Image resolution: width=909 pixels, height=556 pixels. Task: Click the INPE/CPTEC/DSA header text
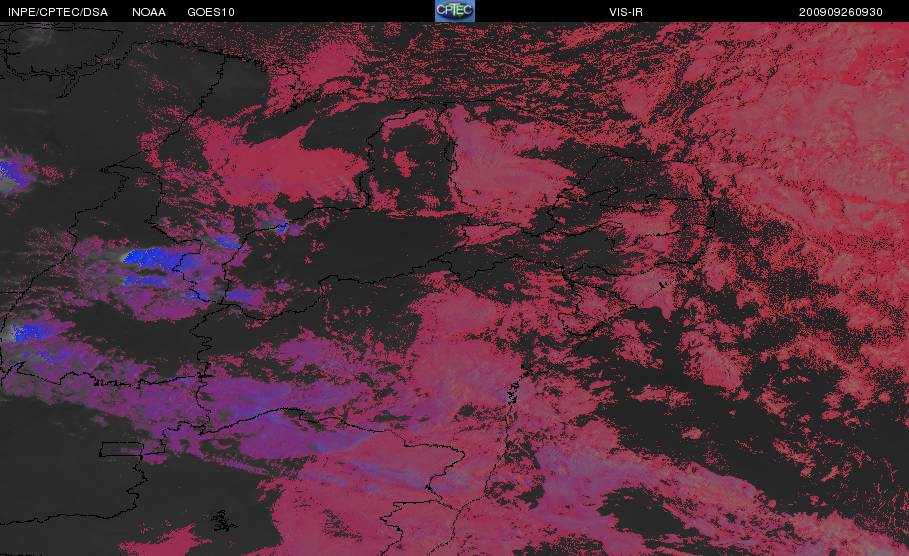[x=57, y=12]
